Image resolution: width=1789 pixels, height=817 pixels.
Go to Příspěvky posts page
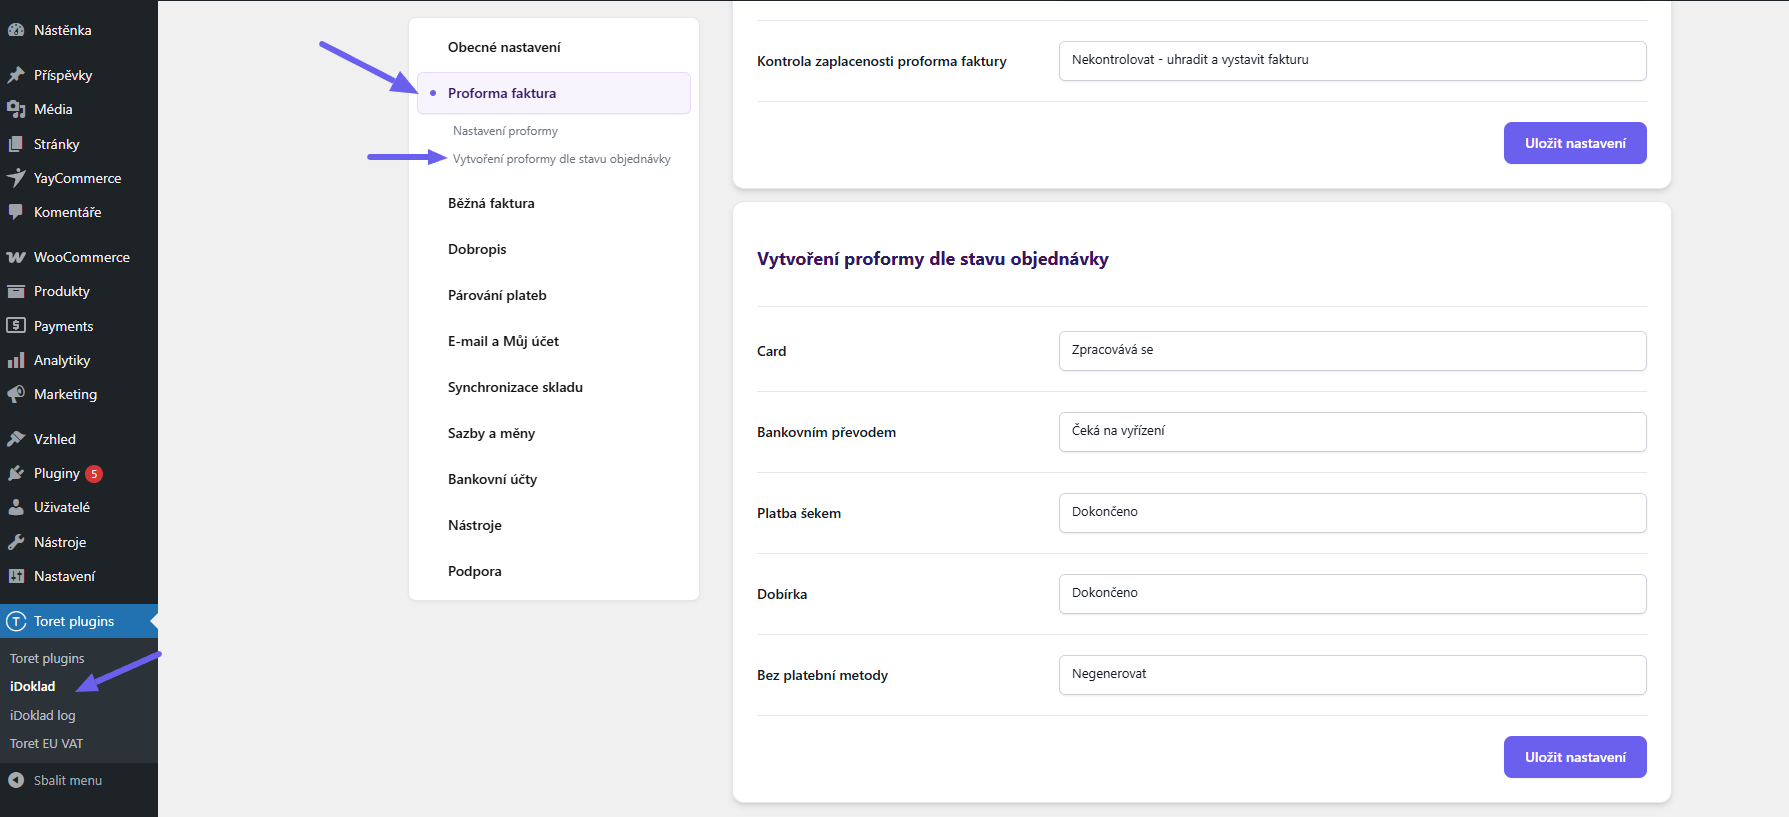(63, 75)
